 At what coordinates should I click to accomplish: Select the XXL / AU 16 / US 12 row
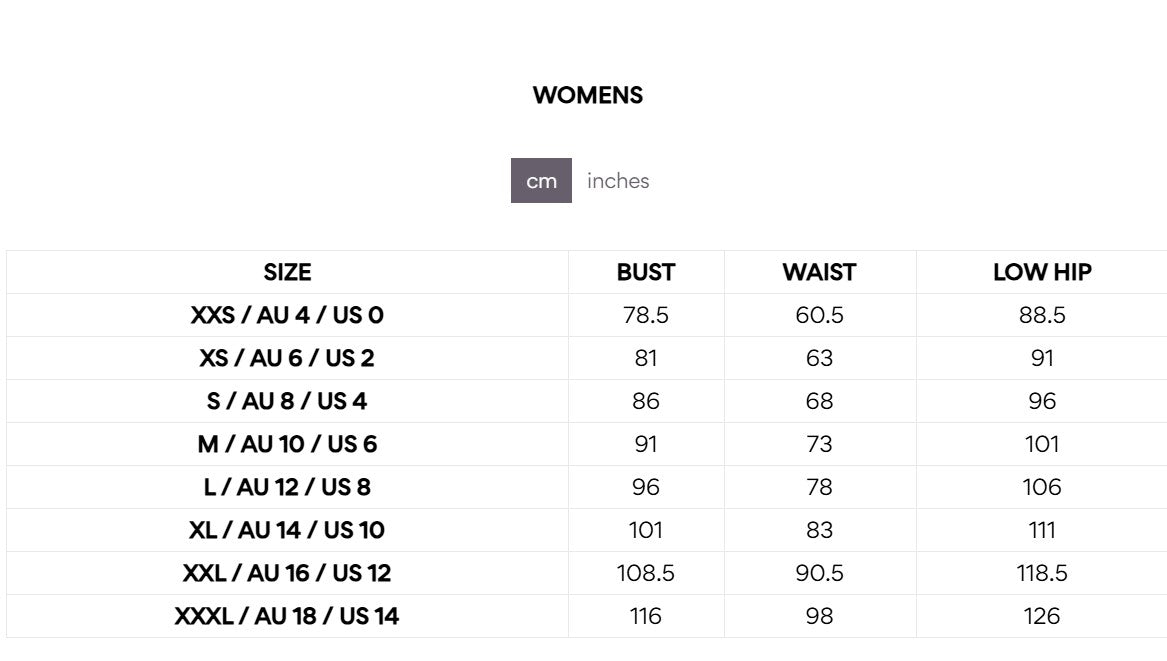pos(287,573)
